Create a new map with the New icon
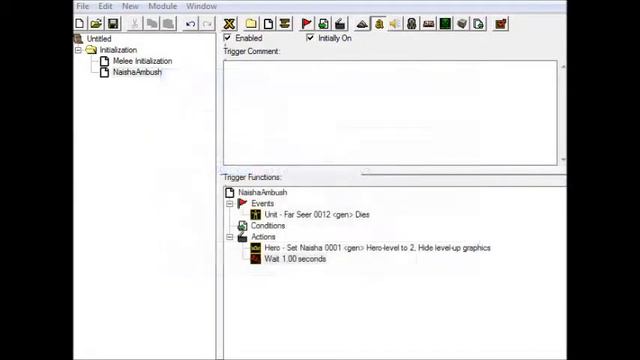 click(x=80, y=24)
